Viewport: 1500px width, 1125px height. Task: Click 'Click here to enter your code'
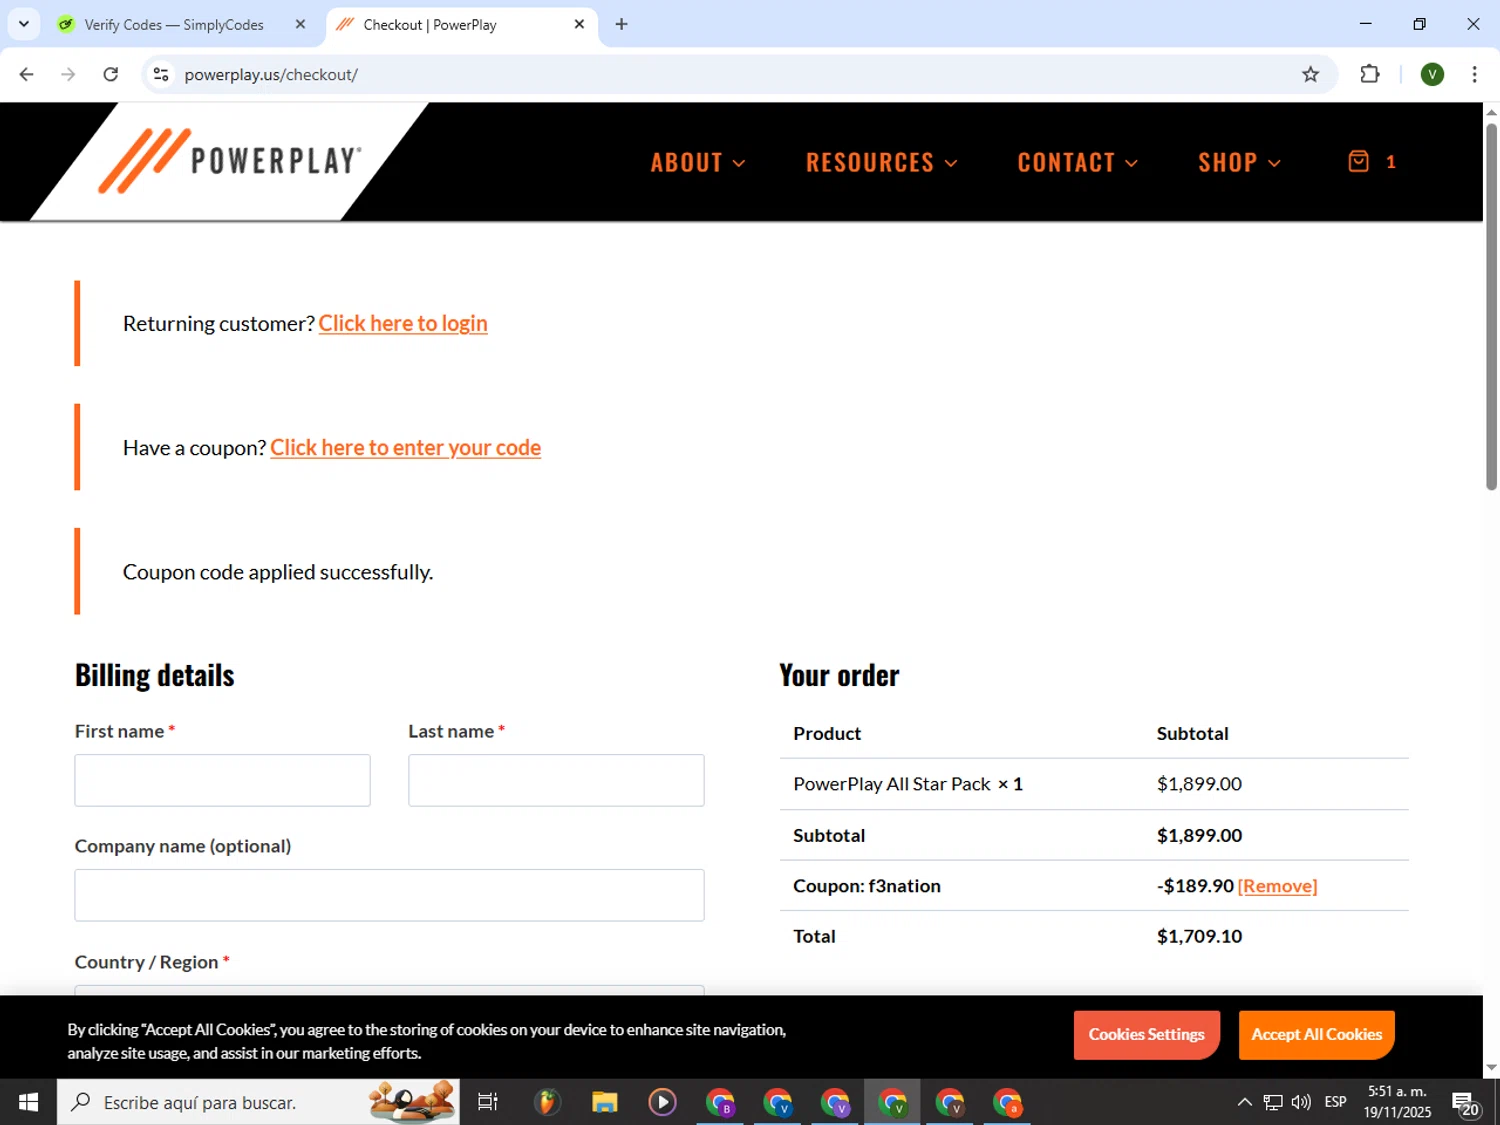coord(405,447)
